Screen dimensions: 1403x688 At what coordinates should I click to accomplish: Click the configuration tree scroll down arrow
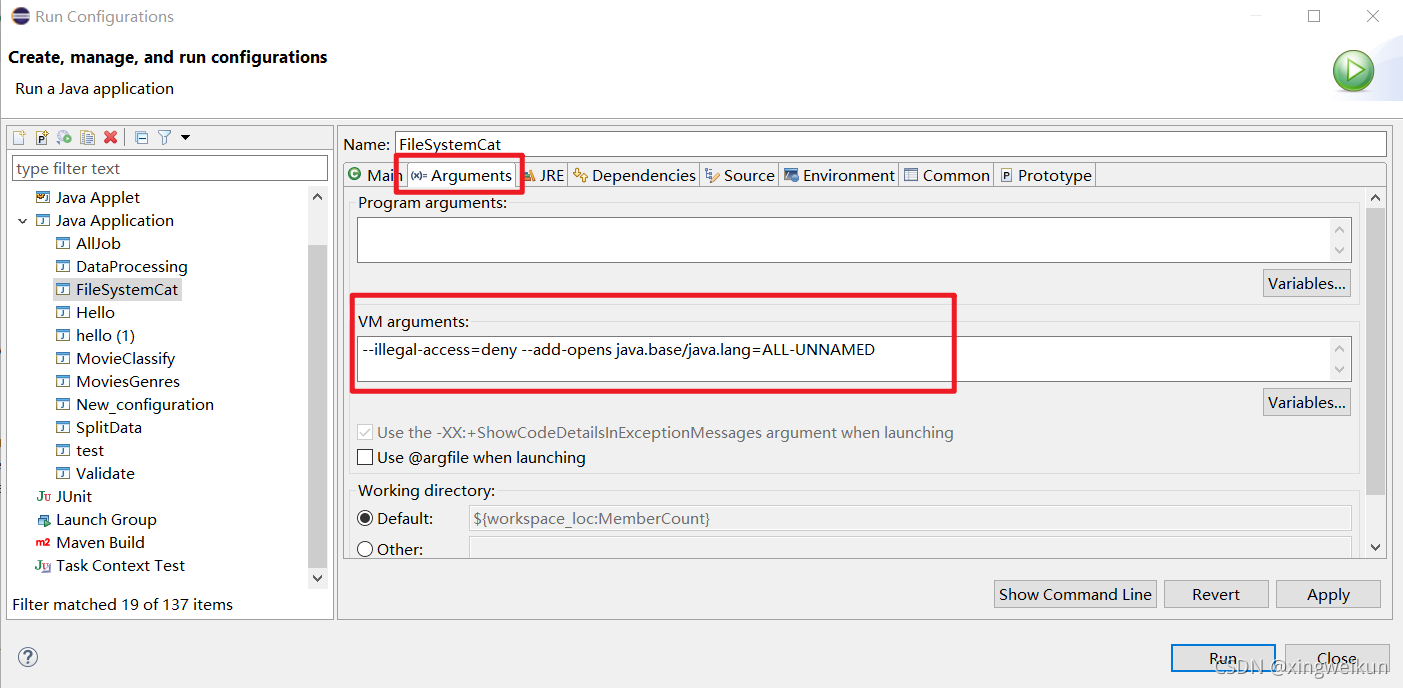(x=318, y=577)
